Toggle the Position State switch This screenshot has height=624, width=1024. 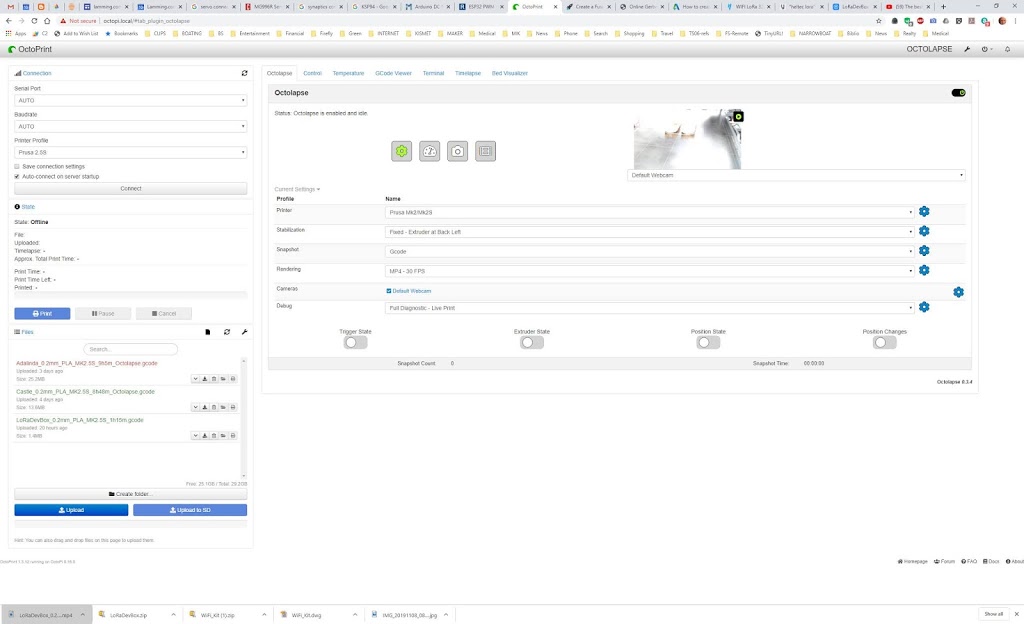[x=708, y=342]
